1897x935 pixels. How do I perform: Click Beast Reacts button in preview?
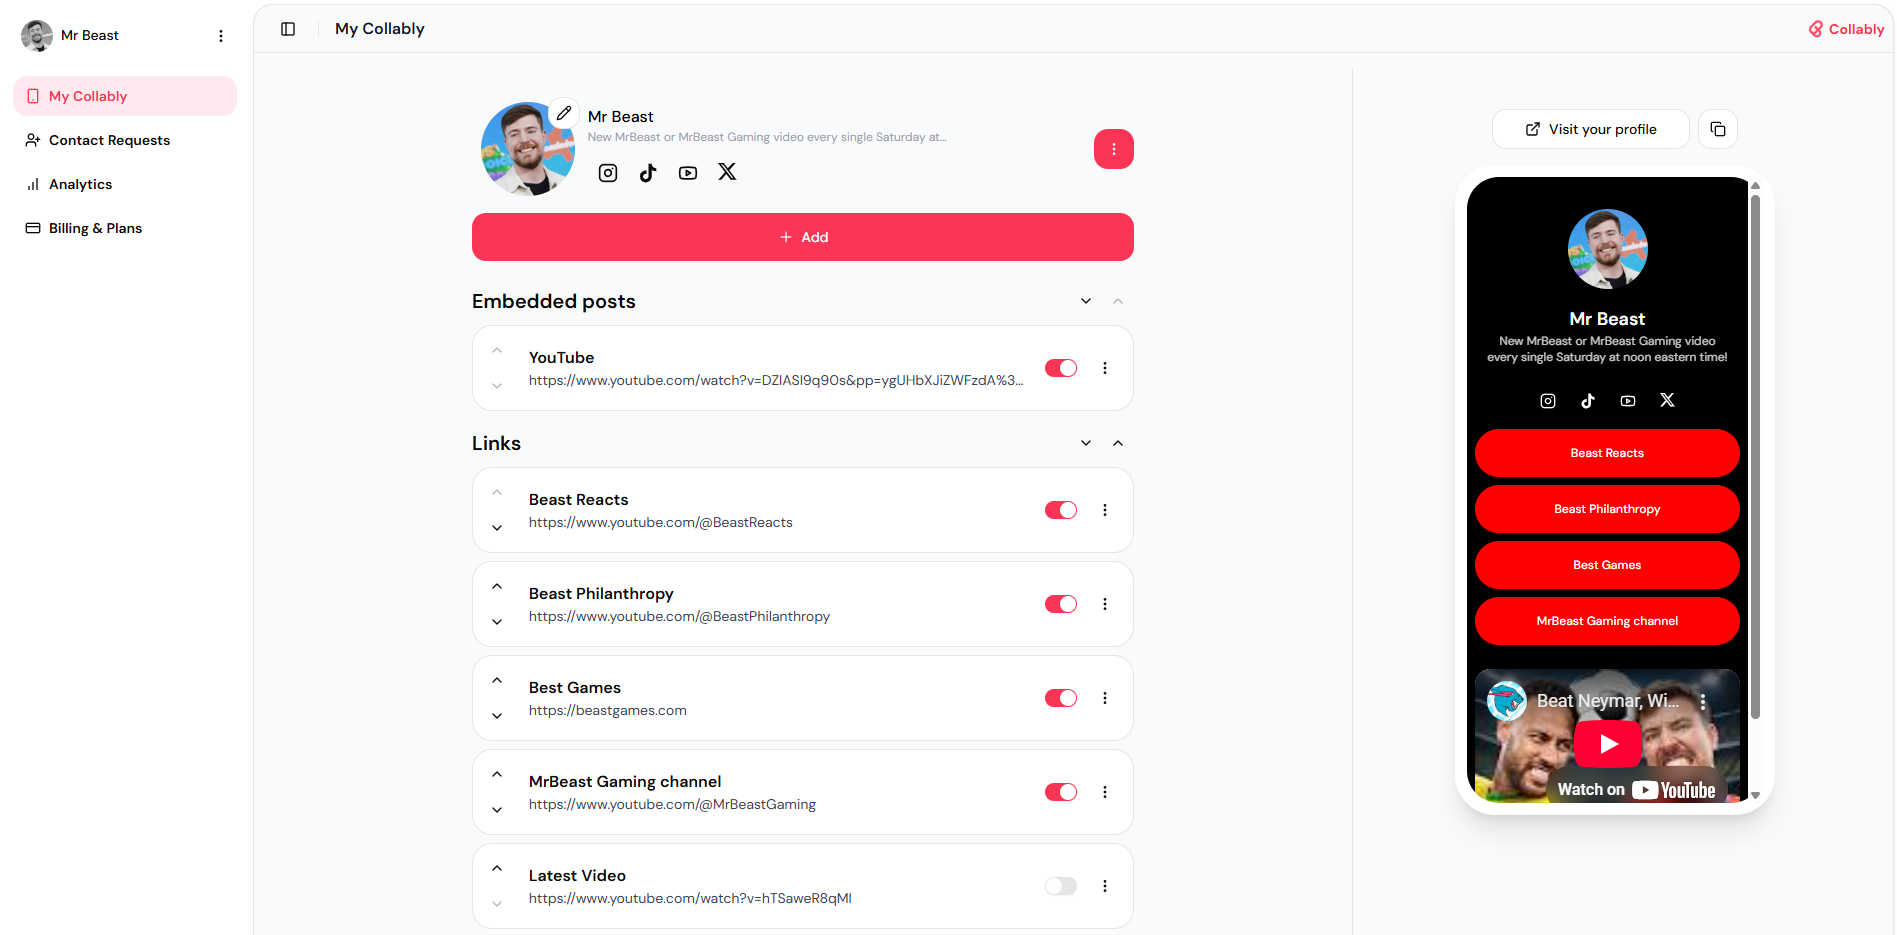coord(1607,453)
